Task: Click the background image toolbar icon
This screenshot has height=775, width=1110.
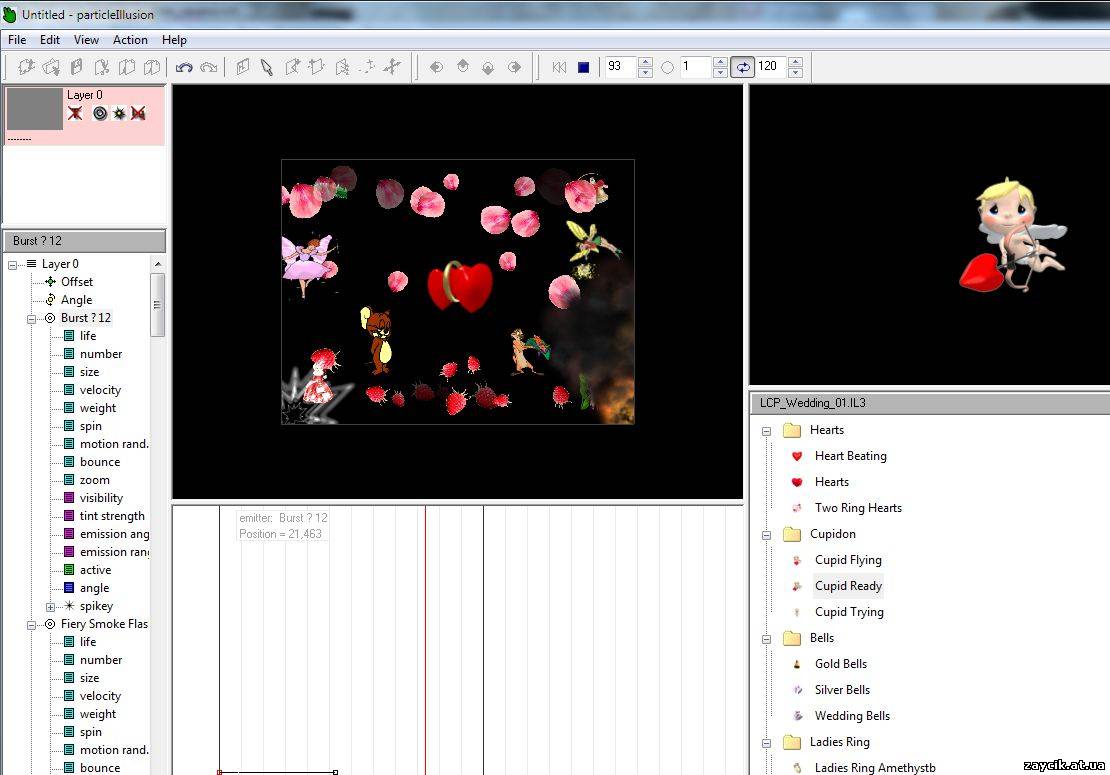Action: [x=243, y=67]
